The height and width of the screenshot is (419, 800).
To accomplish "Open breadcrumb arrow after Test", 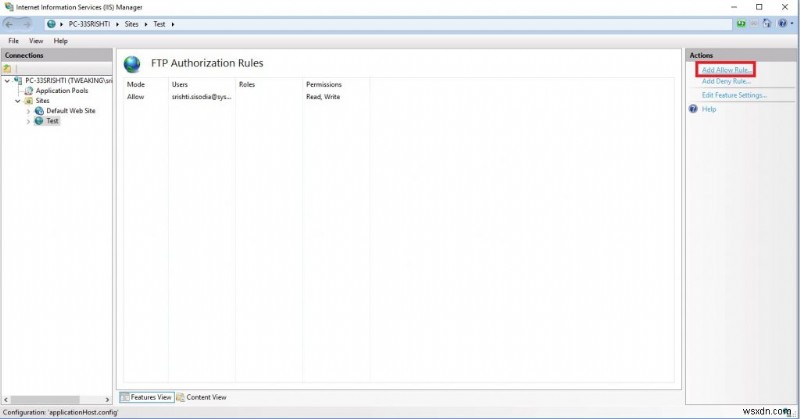I will [x=173, y=24].
